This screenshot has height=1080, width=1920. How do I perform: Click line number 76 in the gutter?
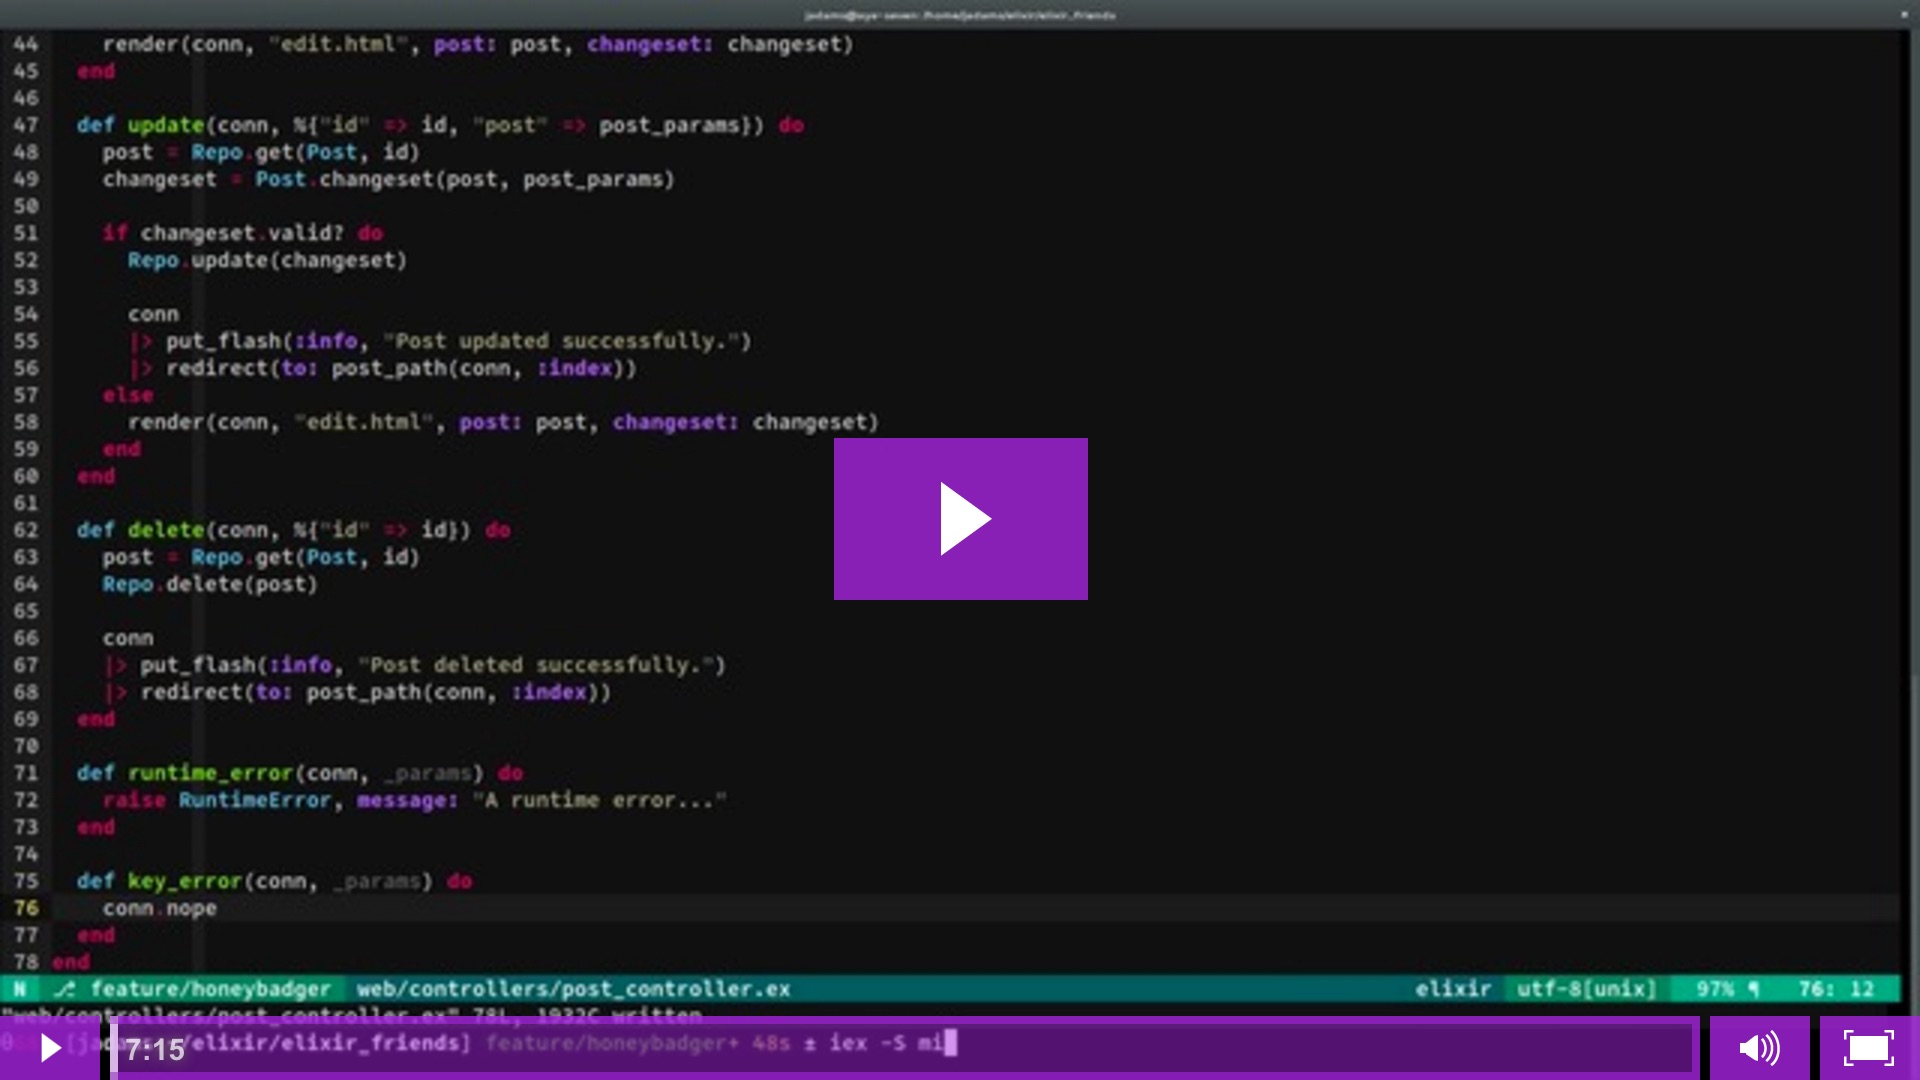pyautogui.click(x=26, y=908)
